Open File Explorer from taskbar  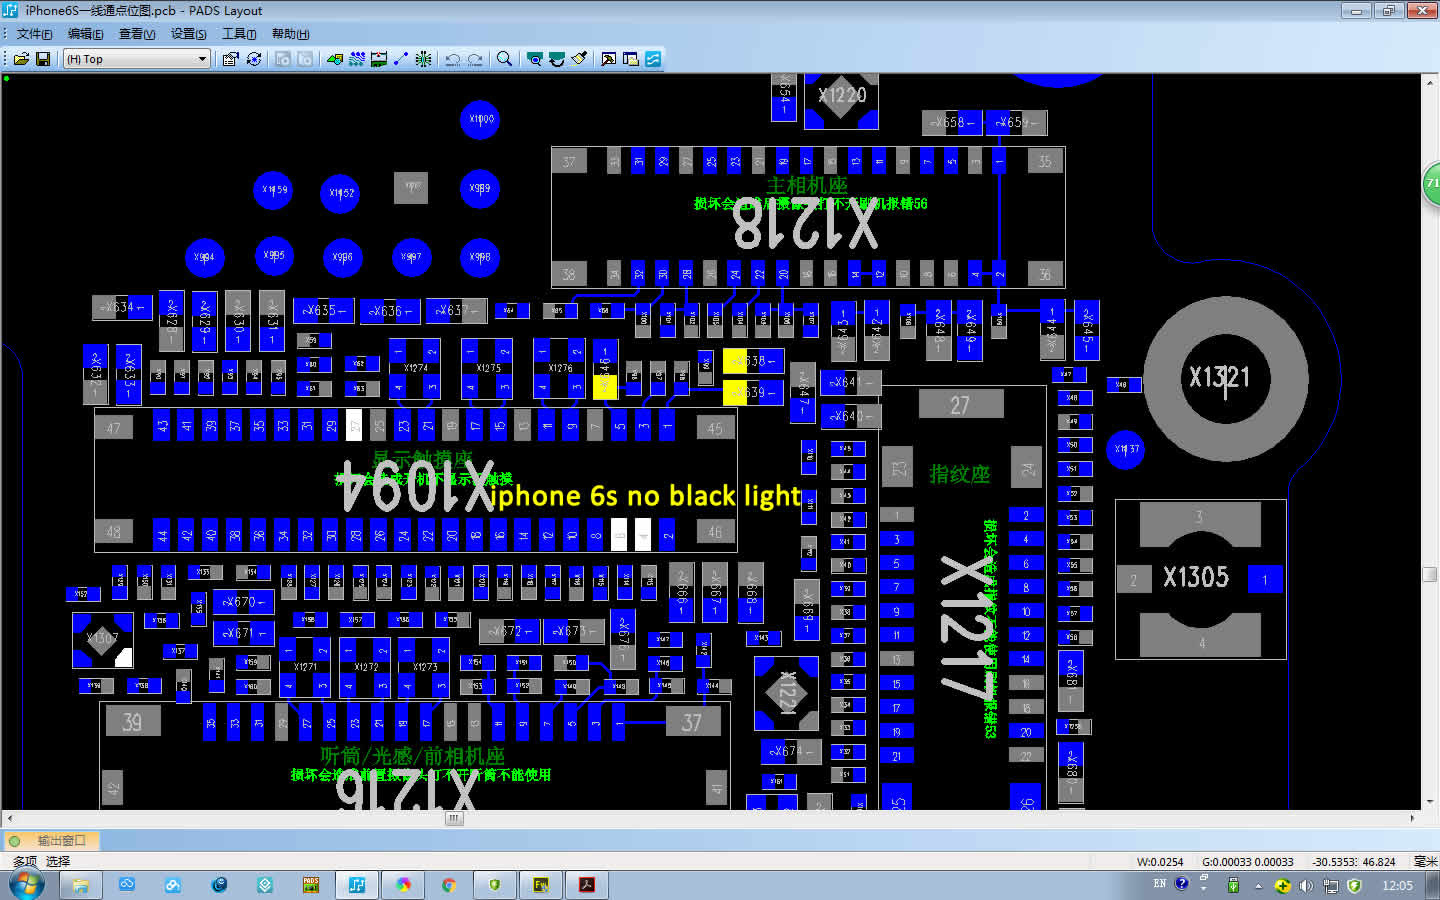81,885
